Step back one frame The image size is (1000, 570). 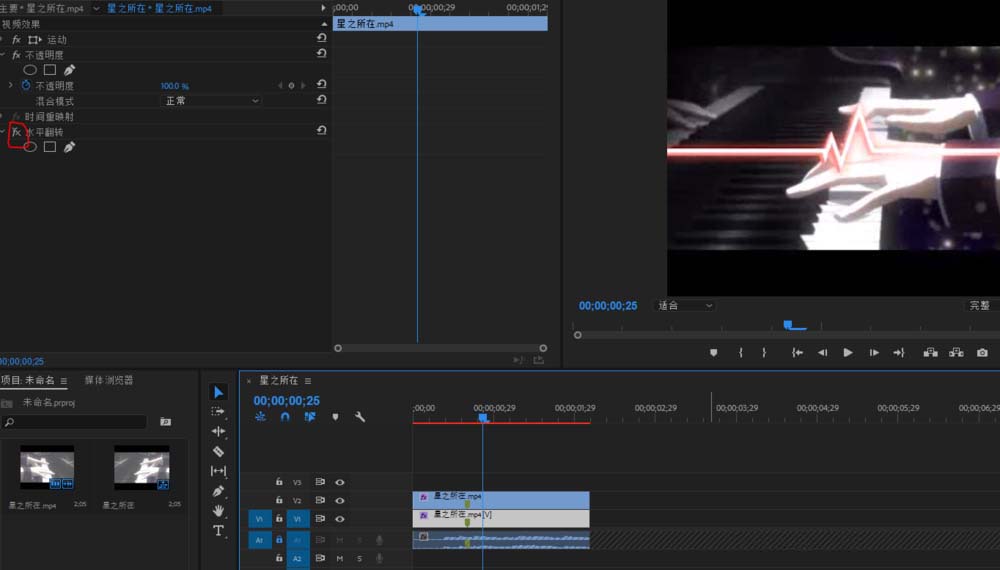pyautogui.click(x=823, y=353)
